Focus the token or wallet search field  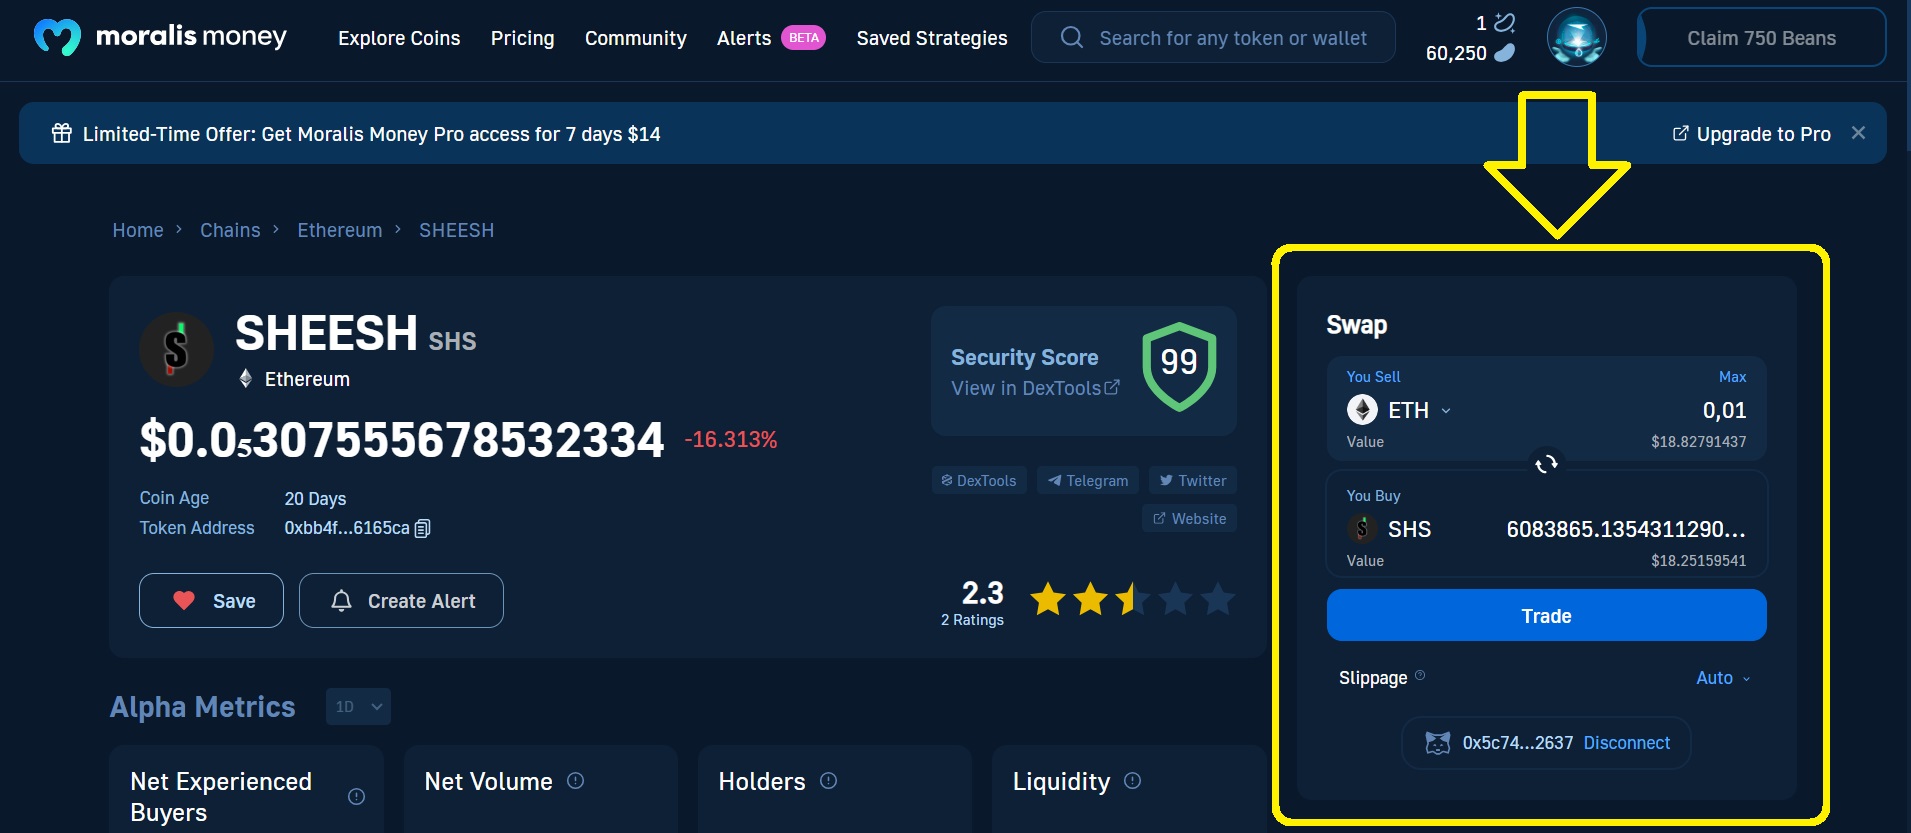click(1213, 38)
